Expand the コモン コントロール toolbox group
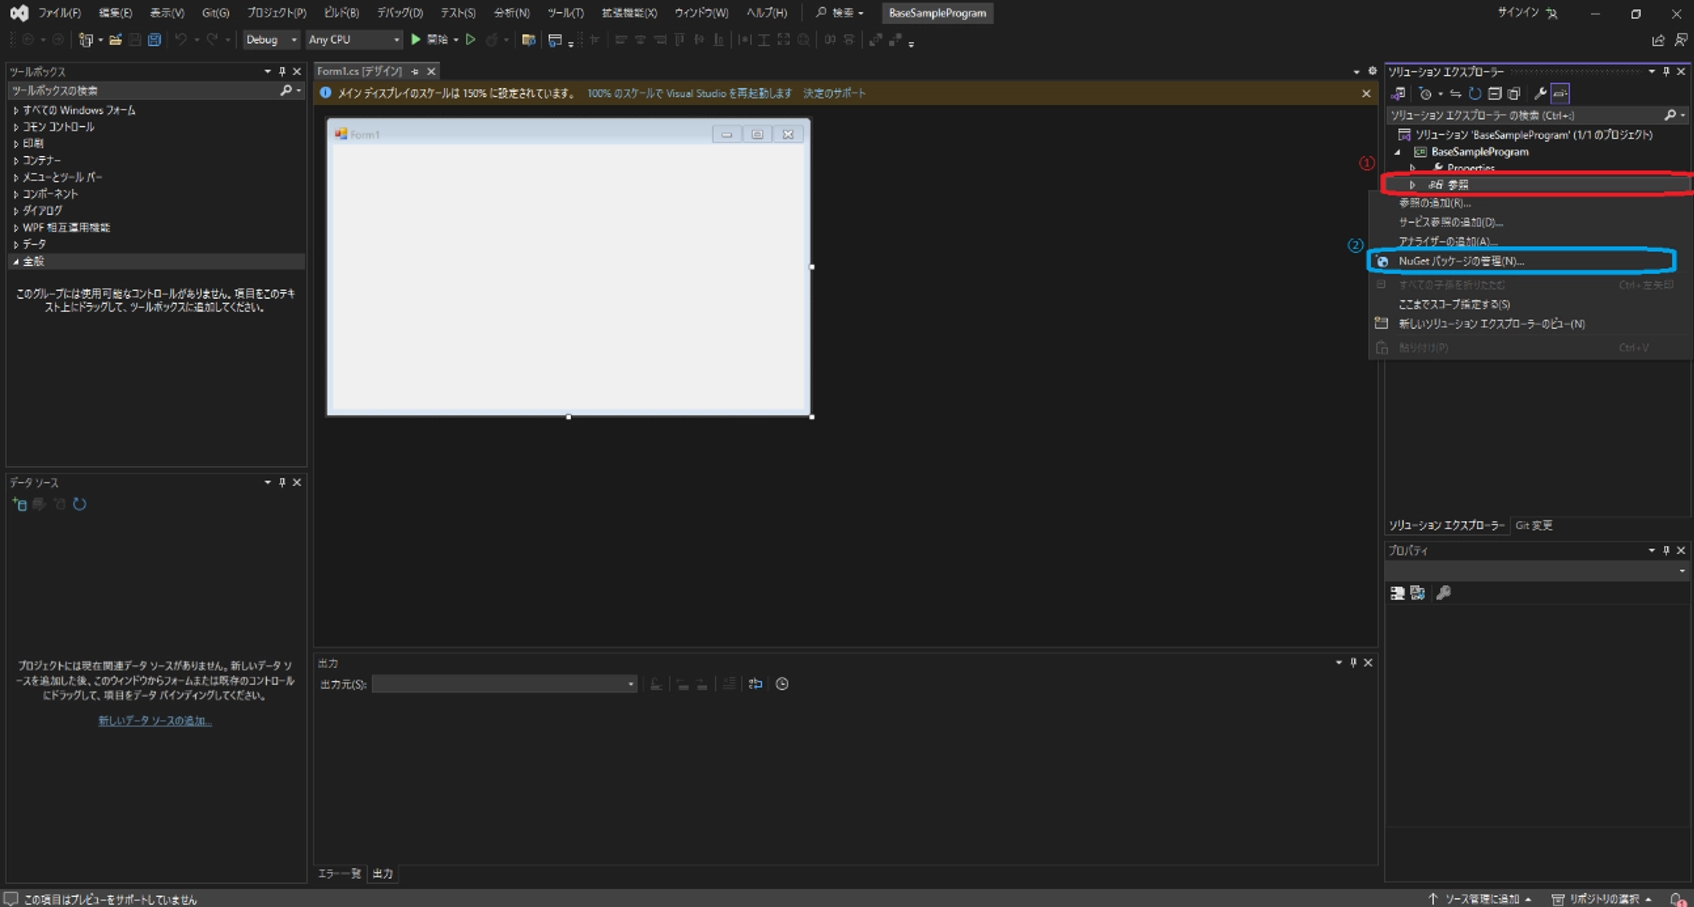This screenshot has width=1694, height=907. click(x=16, y=128)
